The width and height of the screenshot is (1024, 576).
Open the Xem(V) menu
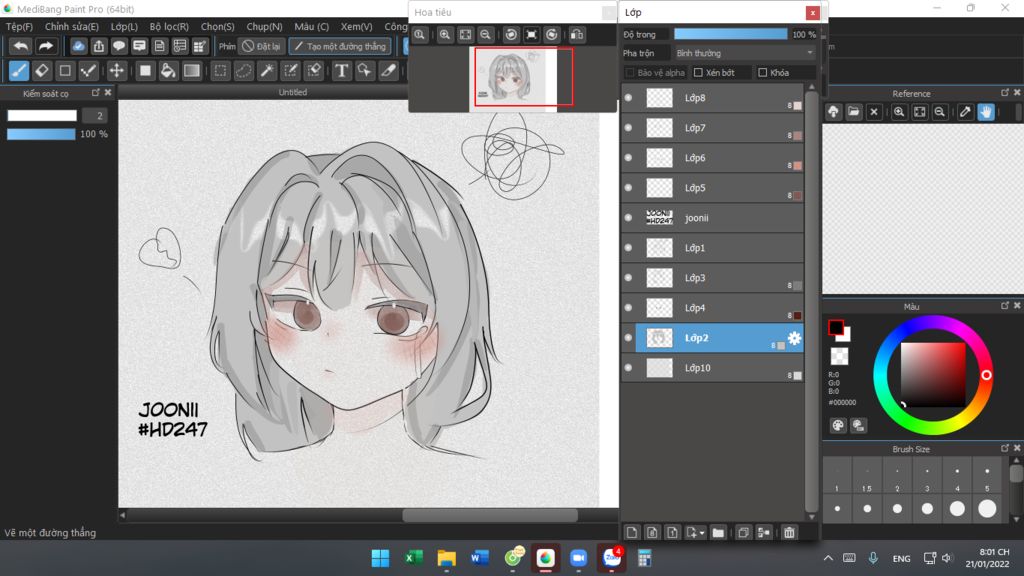click(357, 27)
